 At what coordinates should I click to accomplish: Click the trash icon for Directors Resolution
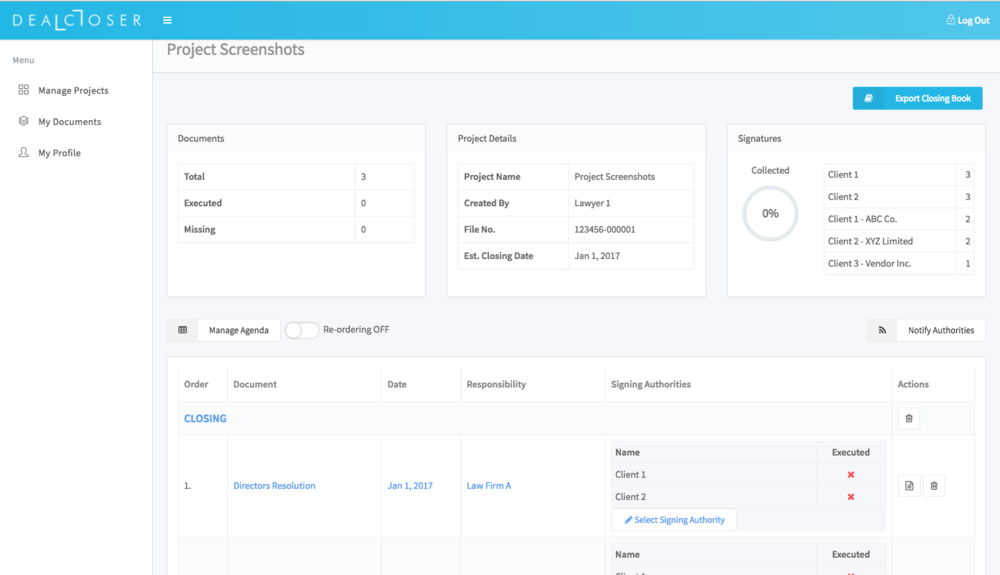[934, 486]
